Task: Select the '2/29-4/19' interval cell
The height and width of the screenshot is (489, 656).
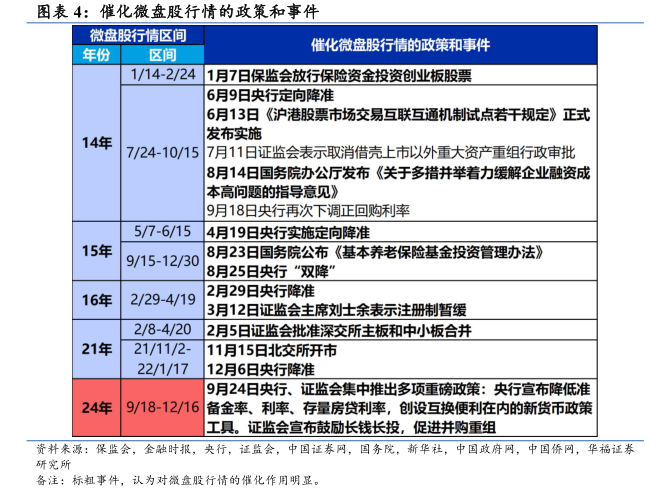Action: tap(163, 300)
